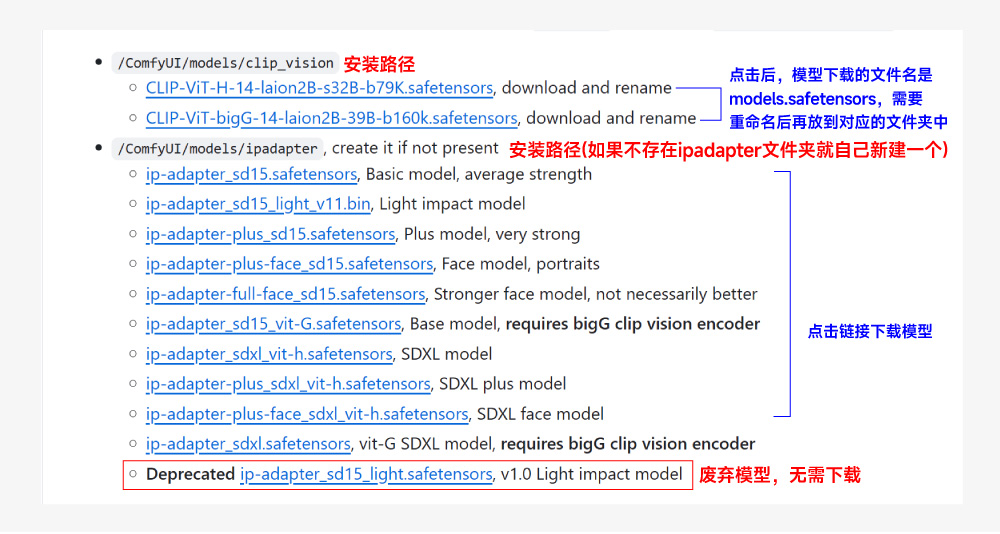This screenshot has height=534, width=1000.
Task: Click 'create it if not present' text
Action: [415, 148]
